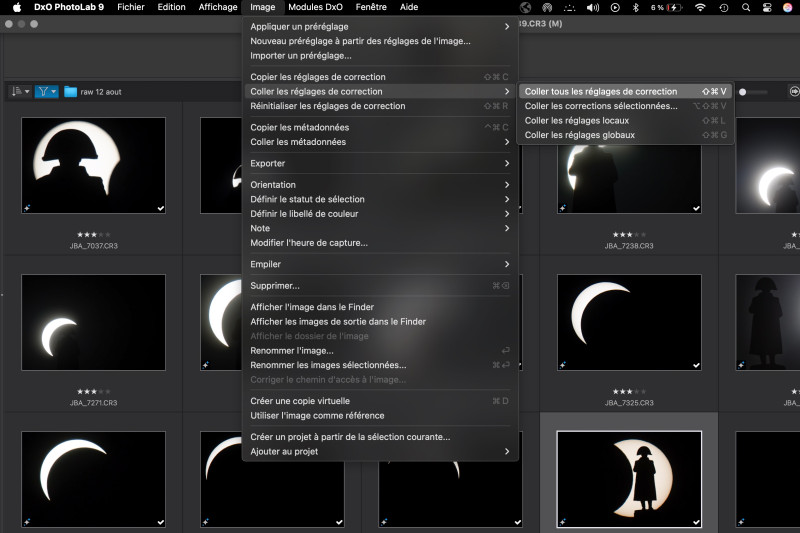Click the export arrow icon in toolbar
Screen dimensions: 800x533
(794, 91)
